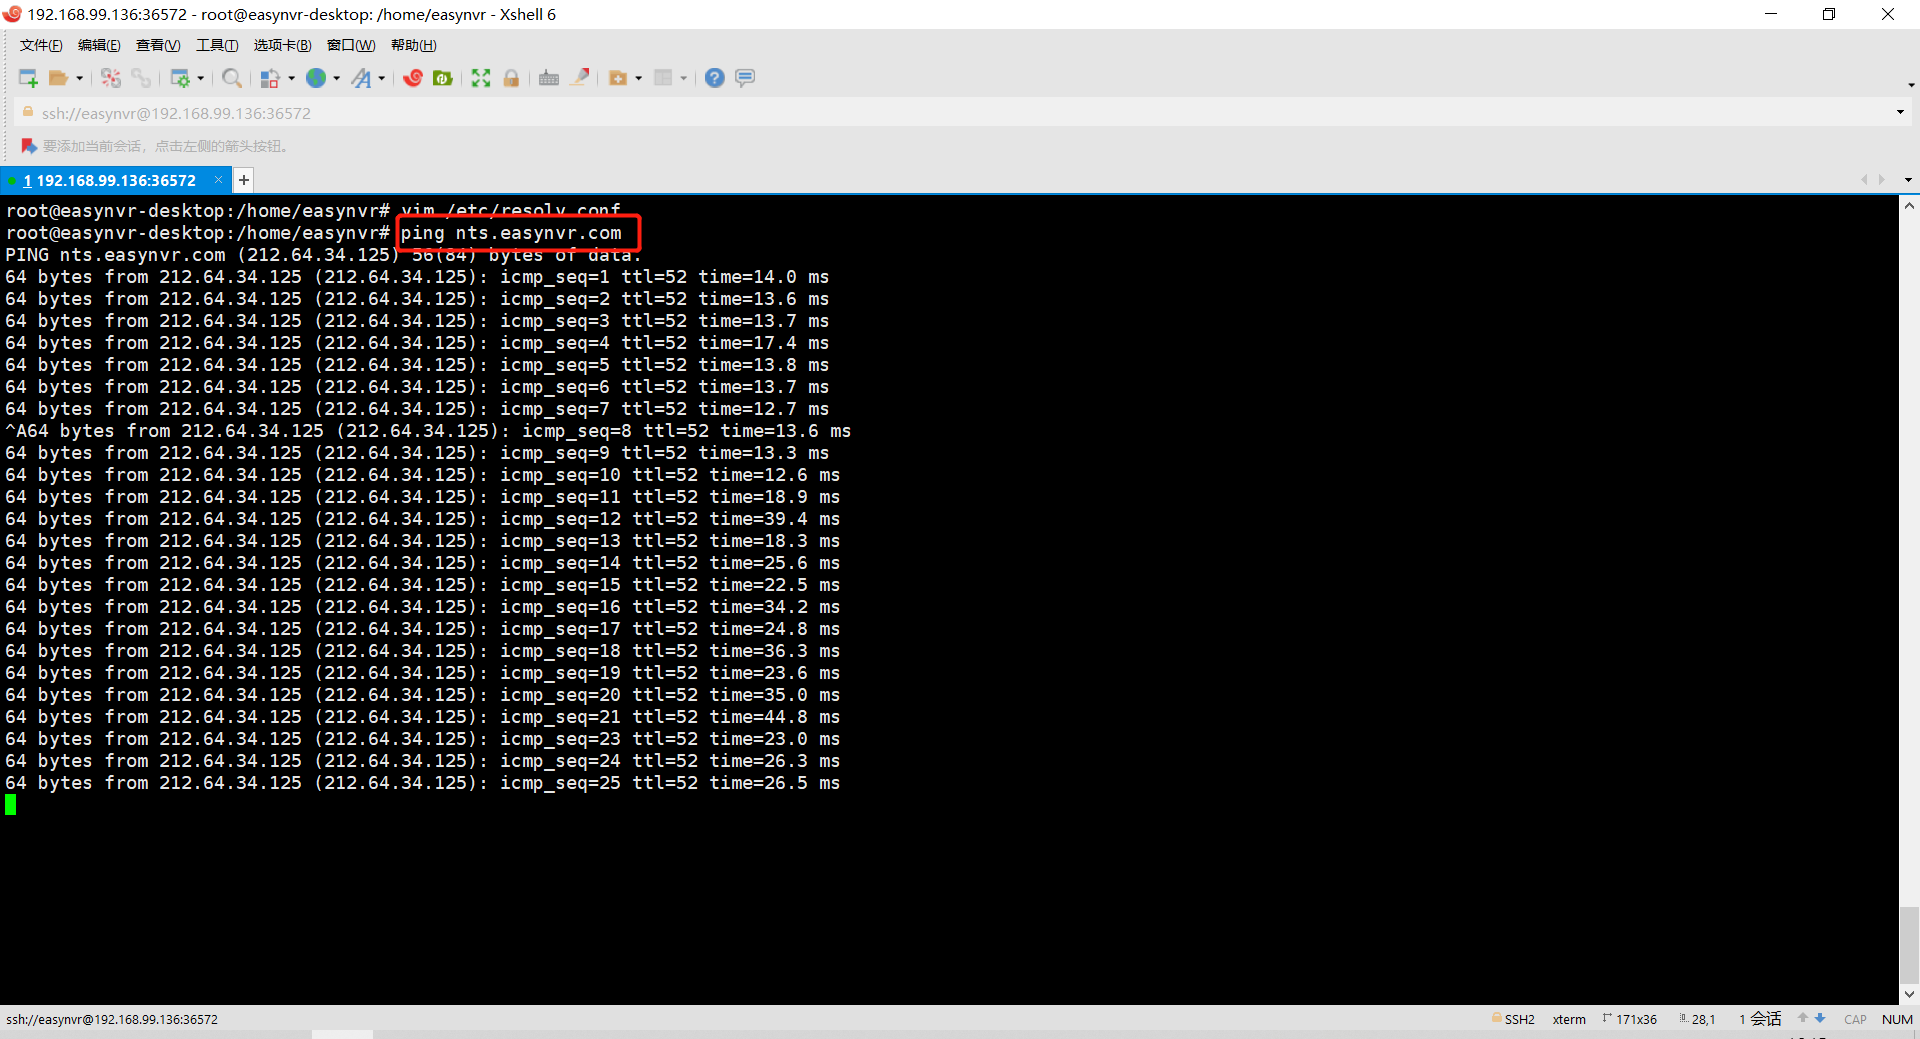Click the Reconnect chain-link icon
Viewport: 1920px width, 1039px height.
141,78
